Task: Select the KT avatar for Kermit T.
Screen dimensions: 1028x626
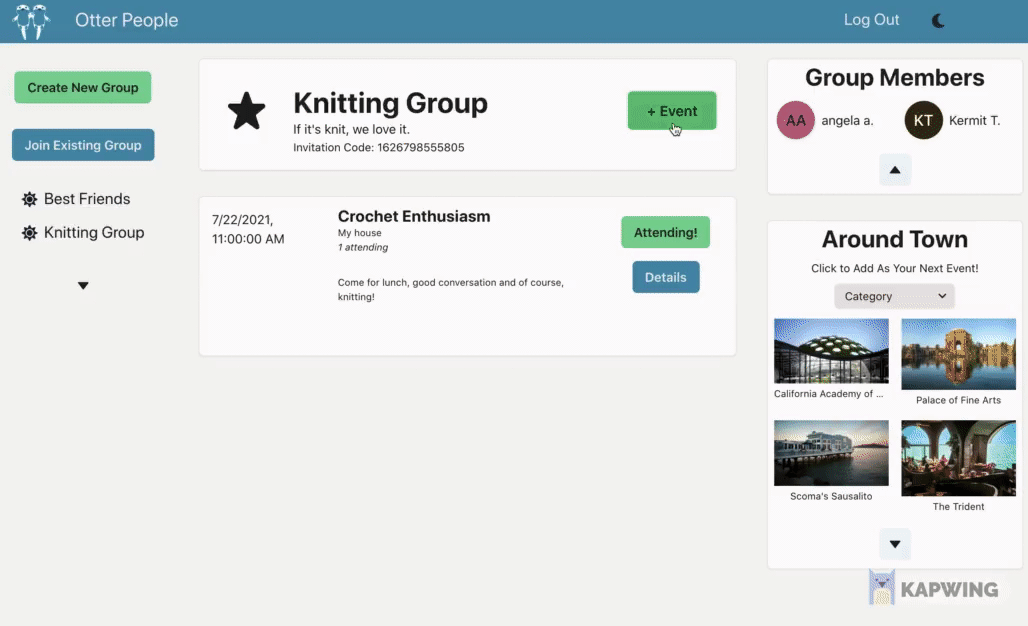Action: (x=923, y=120)
